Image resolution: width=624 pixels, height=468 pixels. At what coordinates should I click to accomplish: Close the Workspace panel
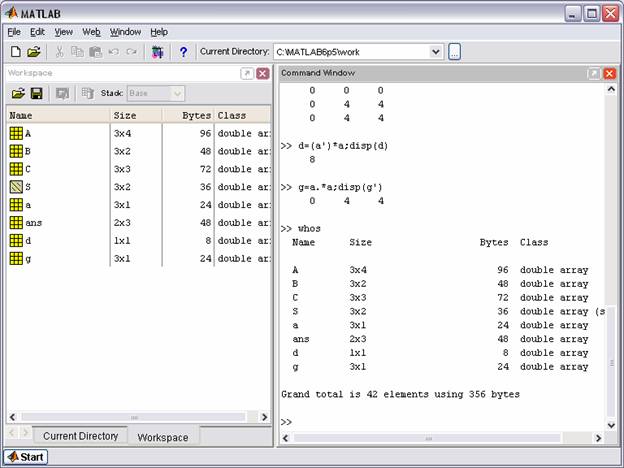click(263, 74)
